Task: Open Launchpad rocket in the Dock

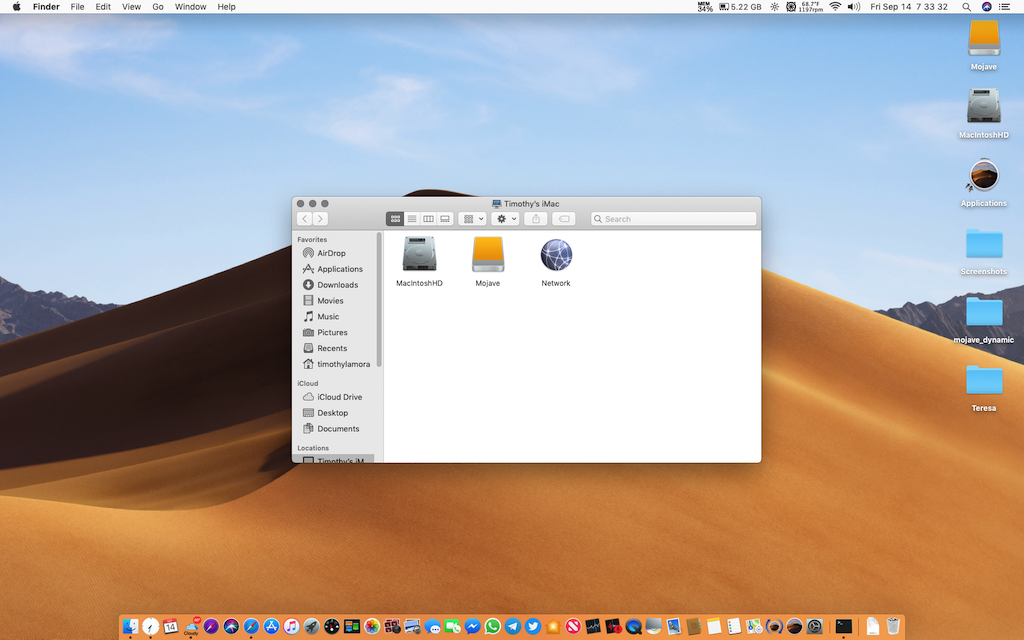Action: point(312,626)
